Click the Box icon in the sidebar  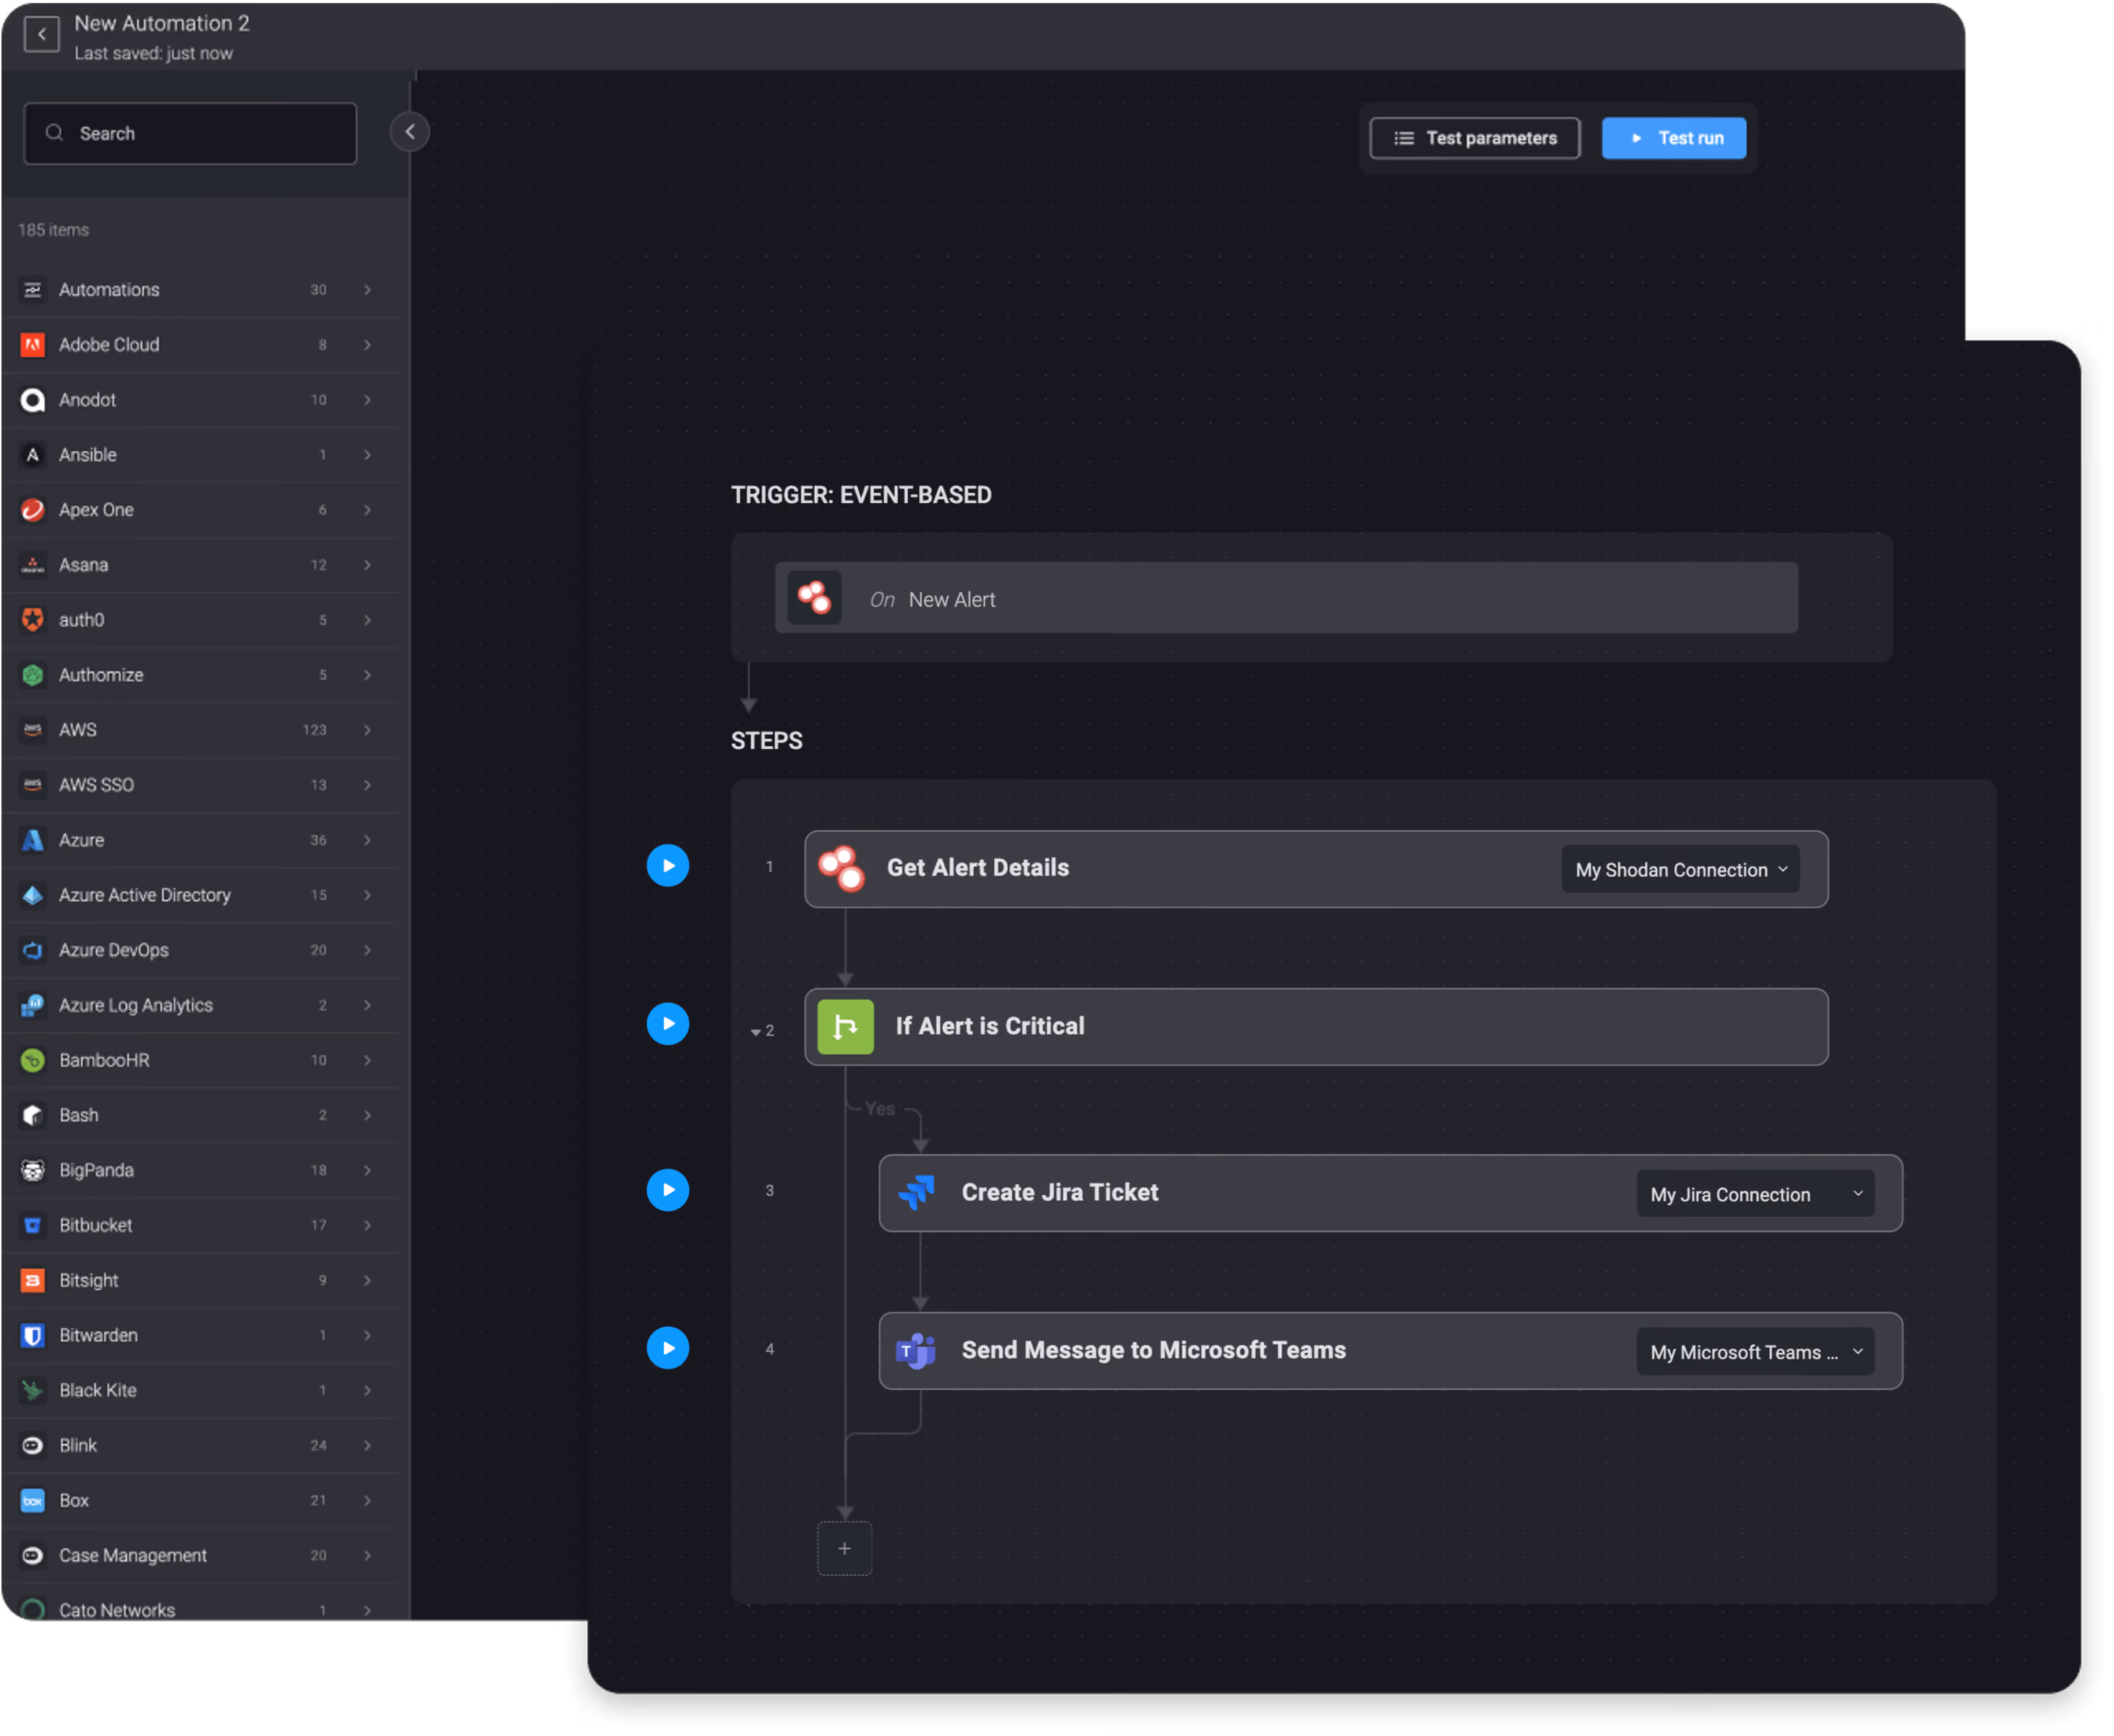pyautogui.click(x=33, y=1501)
